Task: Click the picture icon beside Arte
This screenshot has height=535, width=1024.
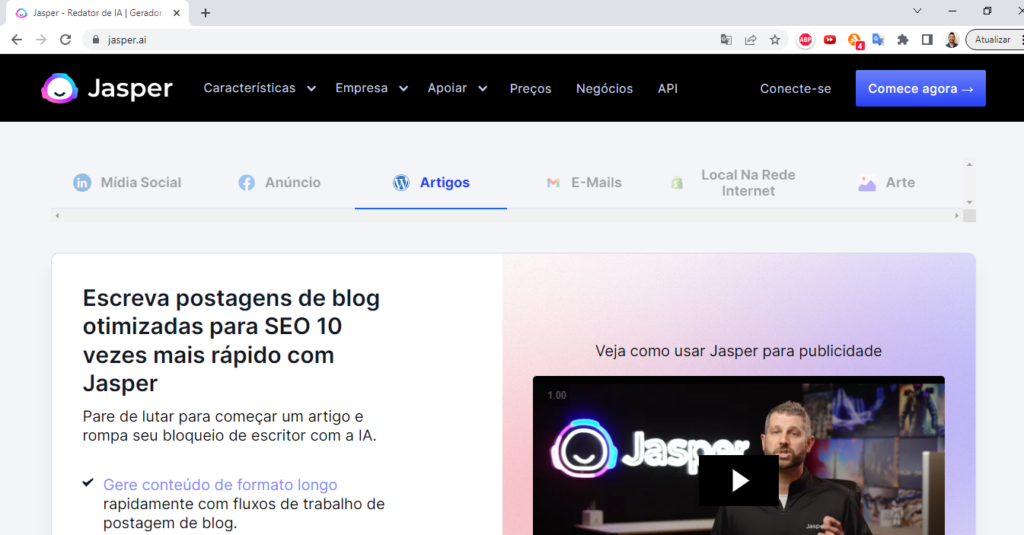Action: [x=867, y=183]
